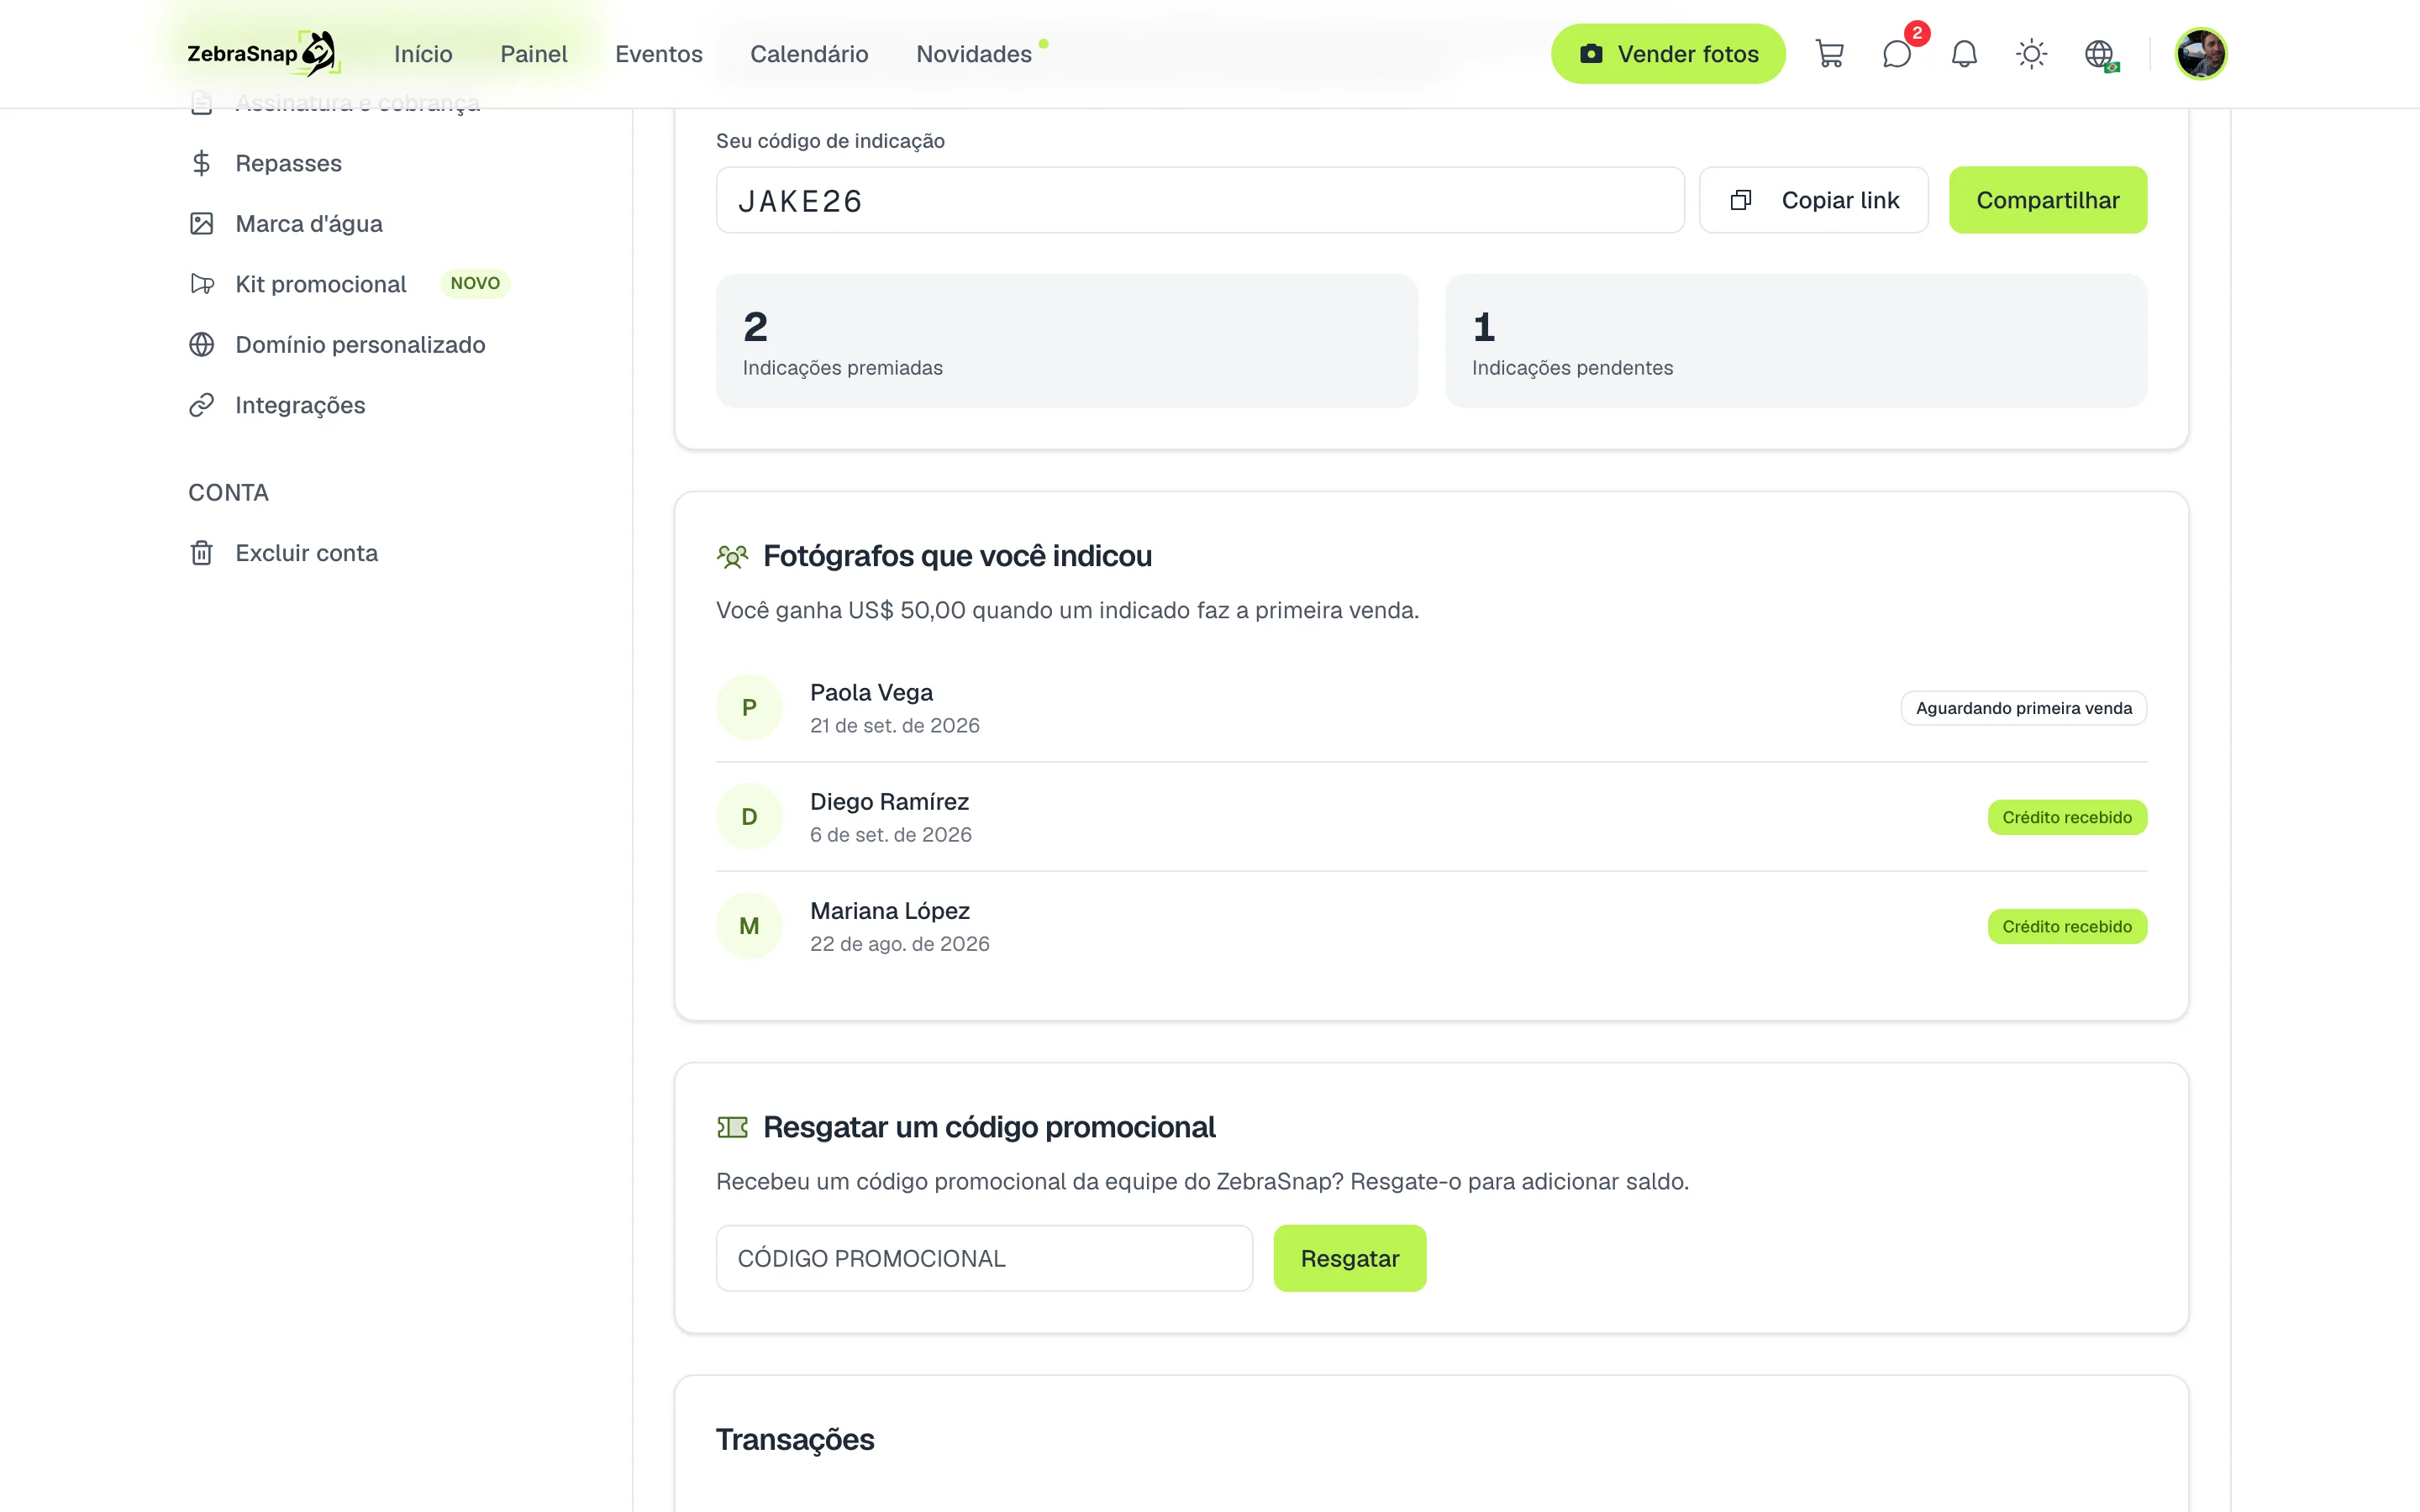Open Repasses in the sidebar
The height and width of the screenshot is (1512, 2420).
[288, 163]
